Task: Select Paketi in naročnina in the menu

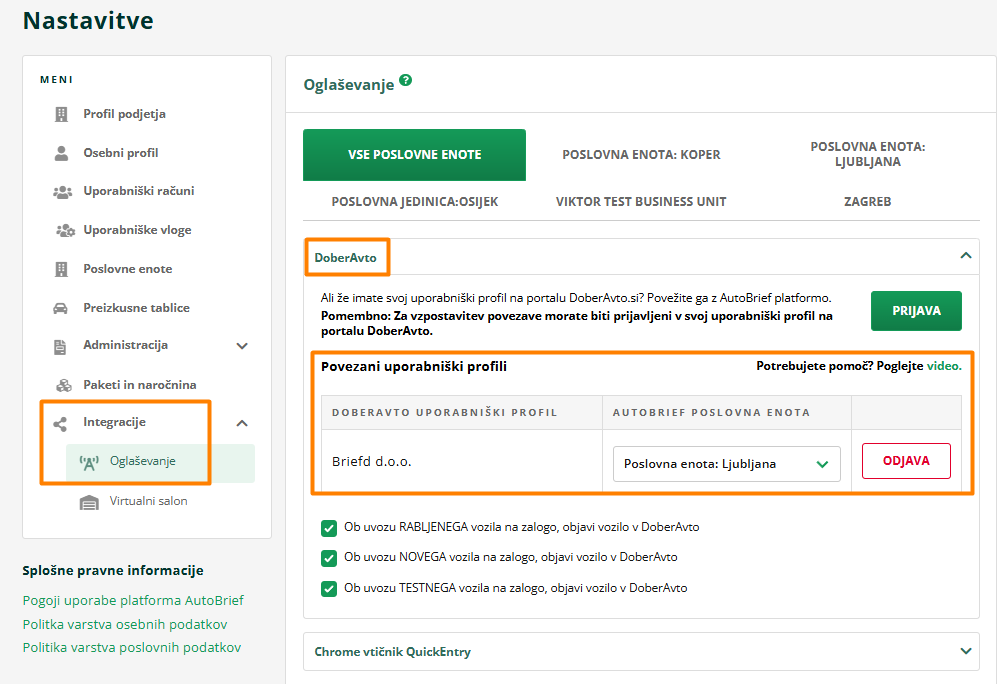Action: pyautogui.click(x=140, y=385)
